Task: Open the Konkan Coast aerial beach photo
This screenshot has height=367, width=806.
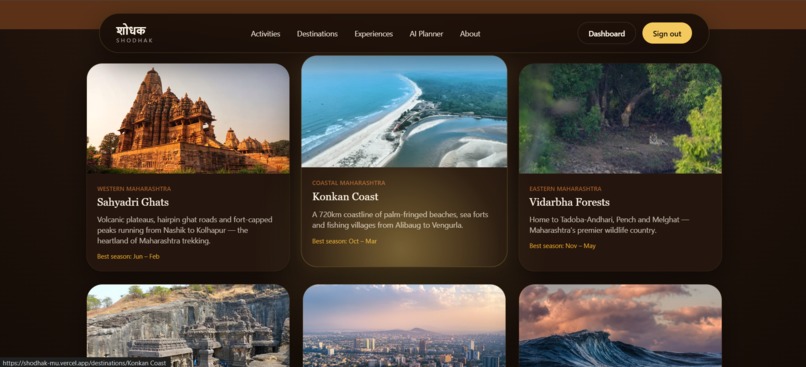Action: (404, 112)
